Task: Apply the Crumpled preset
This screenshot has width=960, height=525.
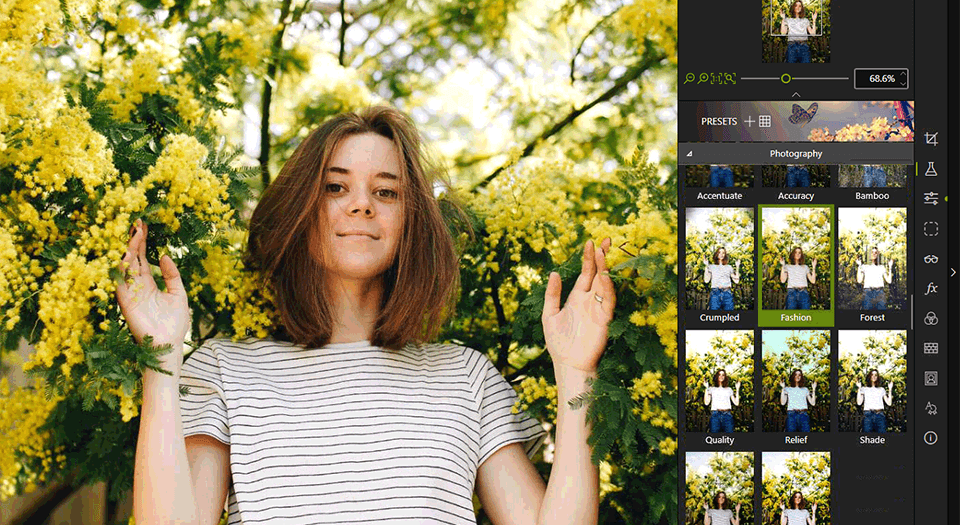Action: [x=719, y=266]
